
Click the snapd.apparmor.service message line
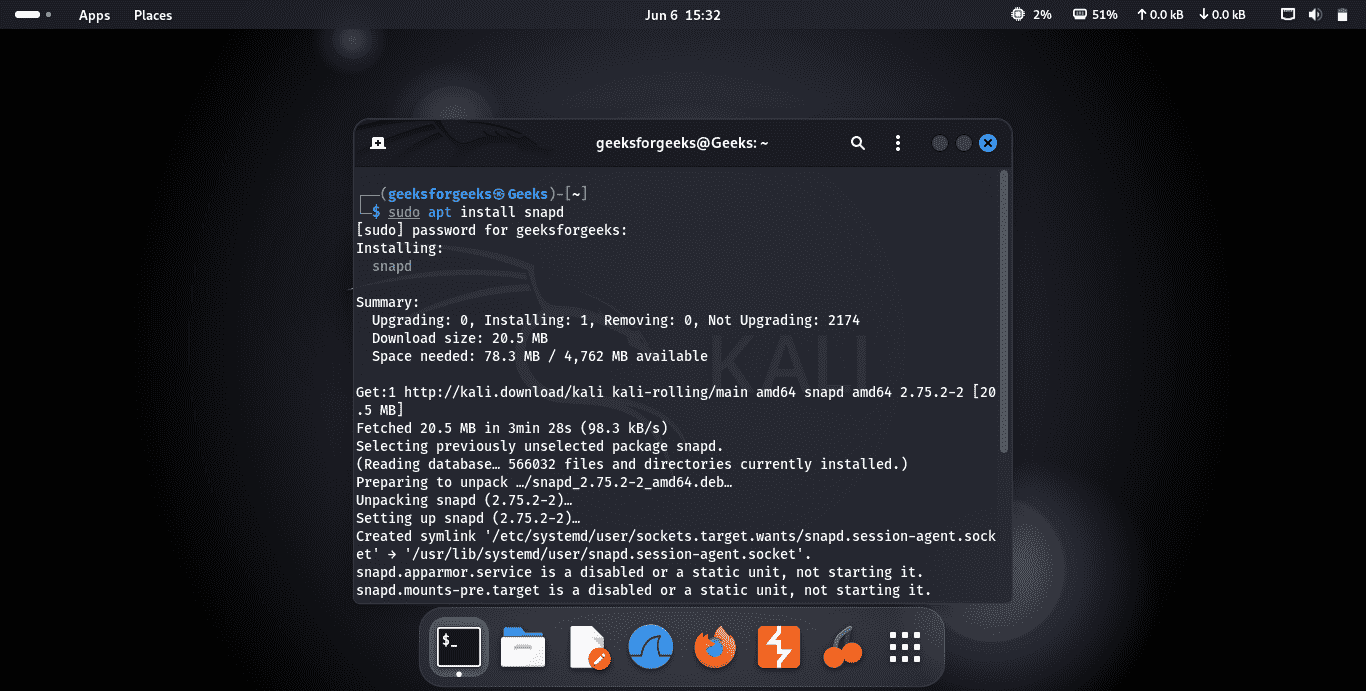pyautogui.click(x=640, y=572)
